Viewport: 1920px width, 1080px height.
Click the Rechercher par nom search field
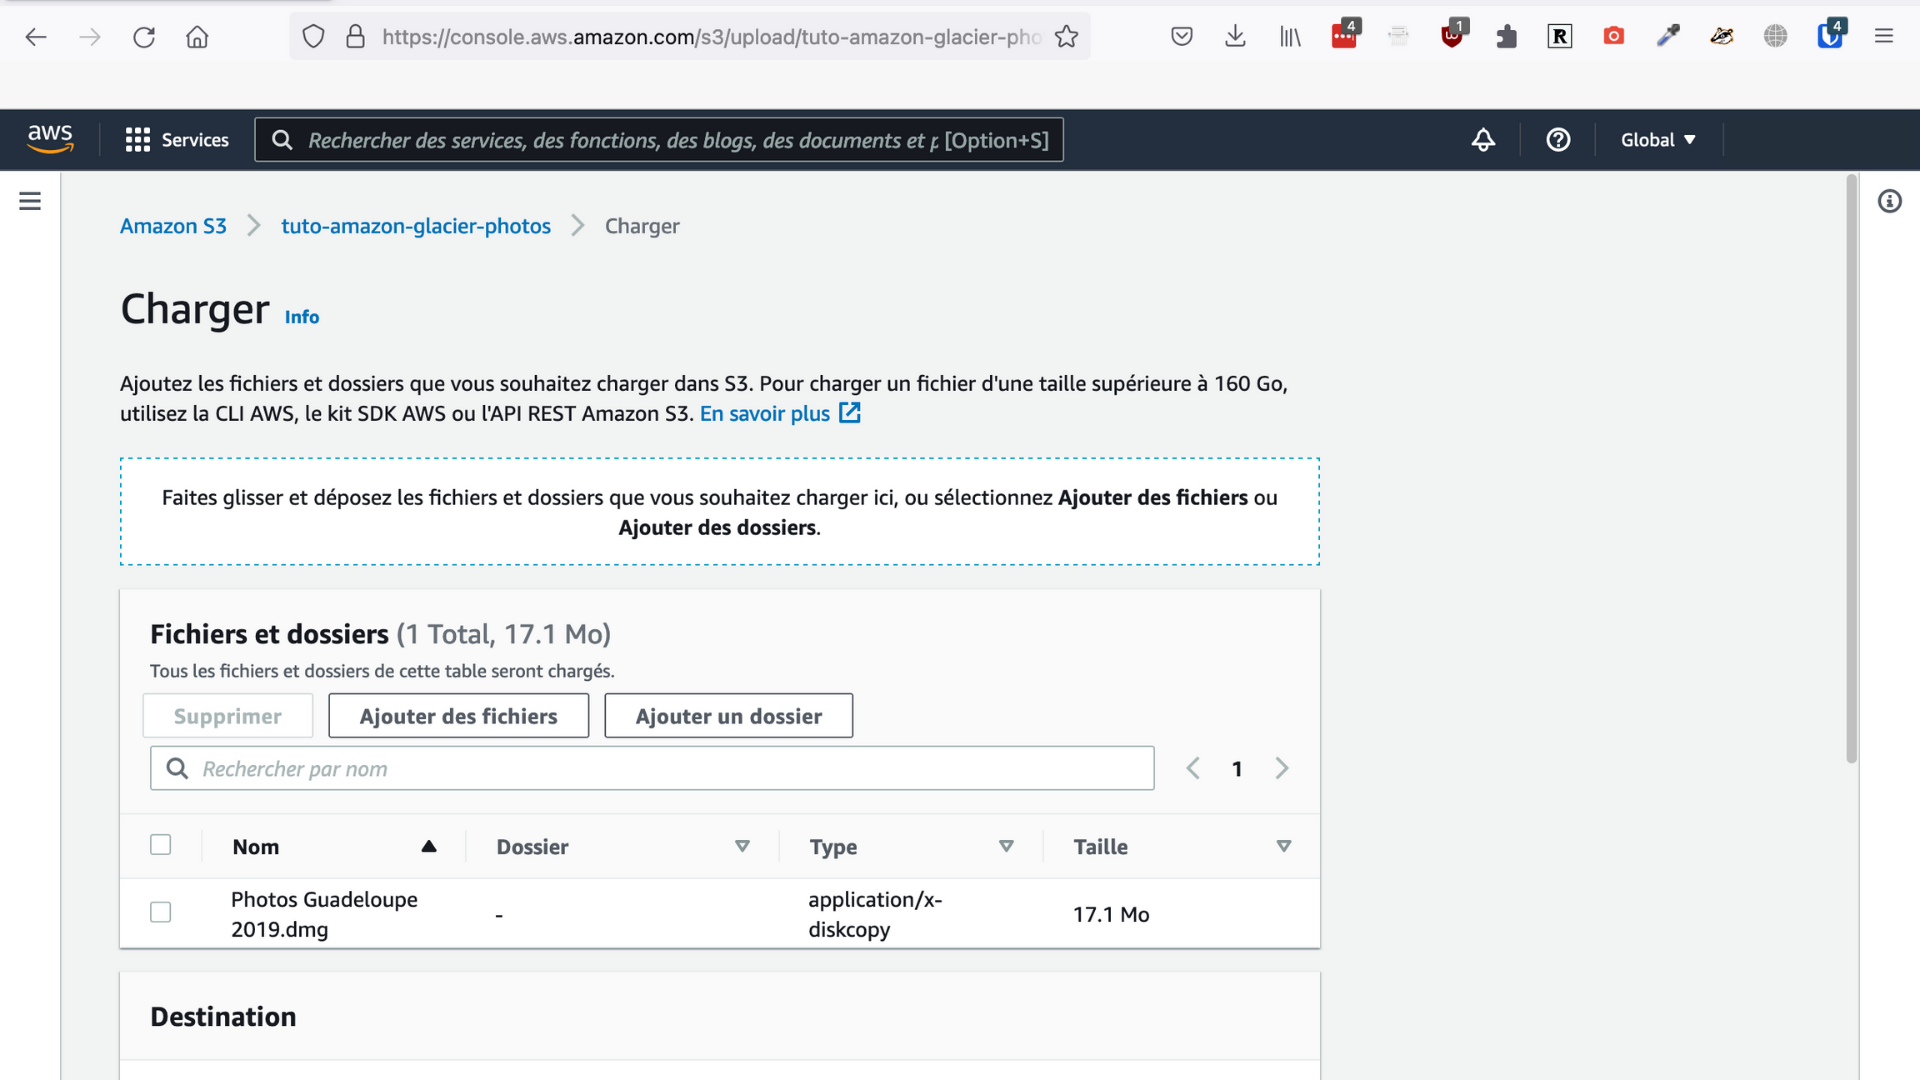(x=651, y=768)
